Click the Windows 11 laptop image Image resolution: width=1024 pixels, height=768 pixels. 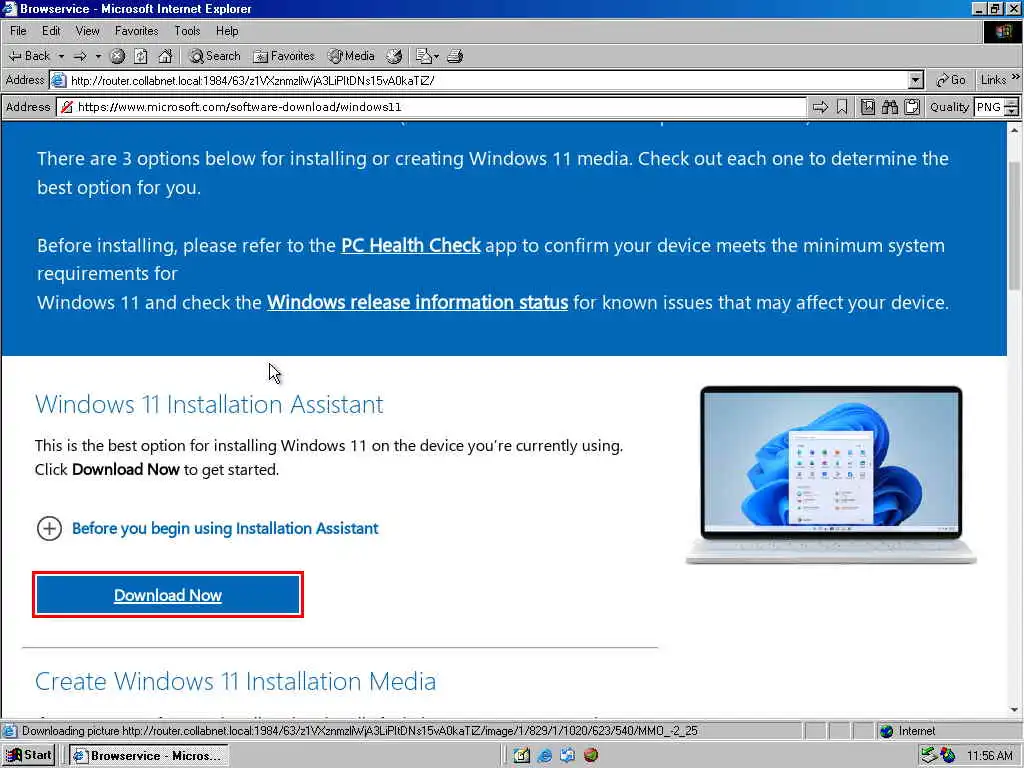pos(831,475)
